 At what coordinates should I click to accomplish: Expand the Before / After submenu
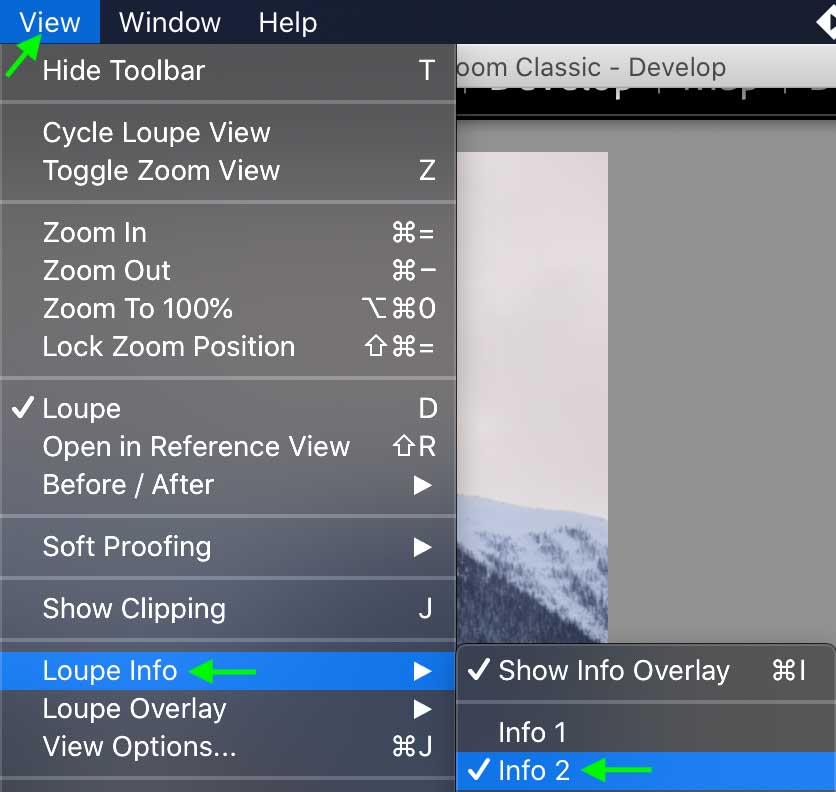[228, 485]
